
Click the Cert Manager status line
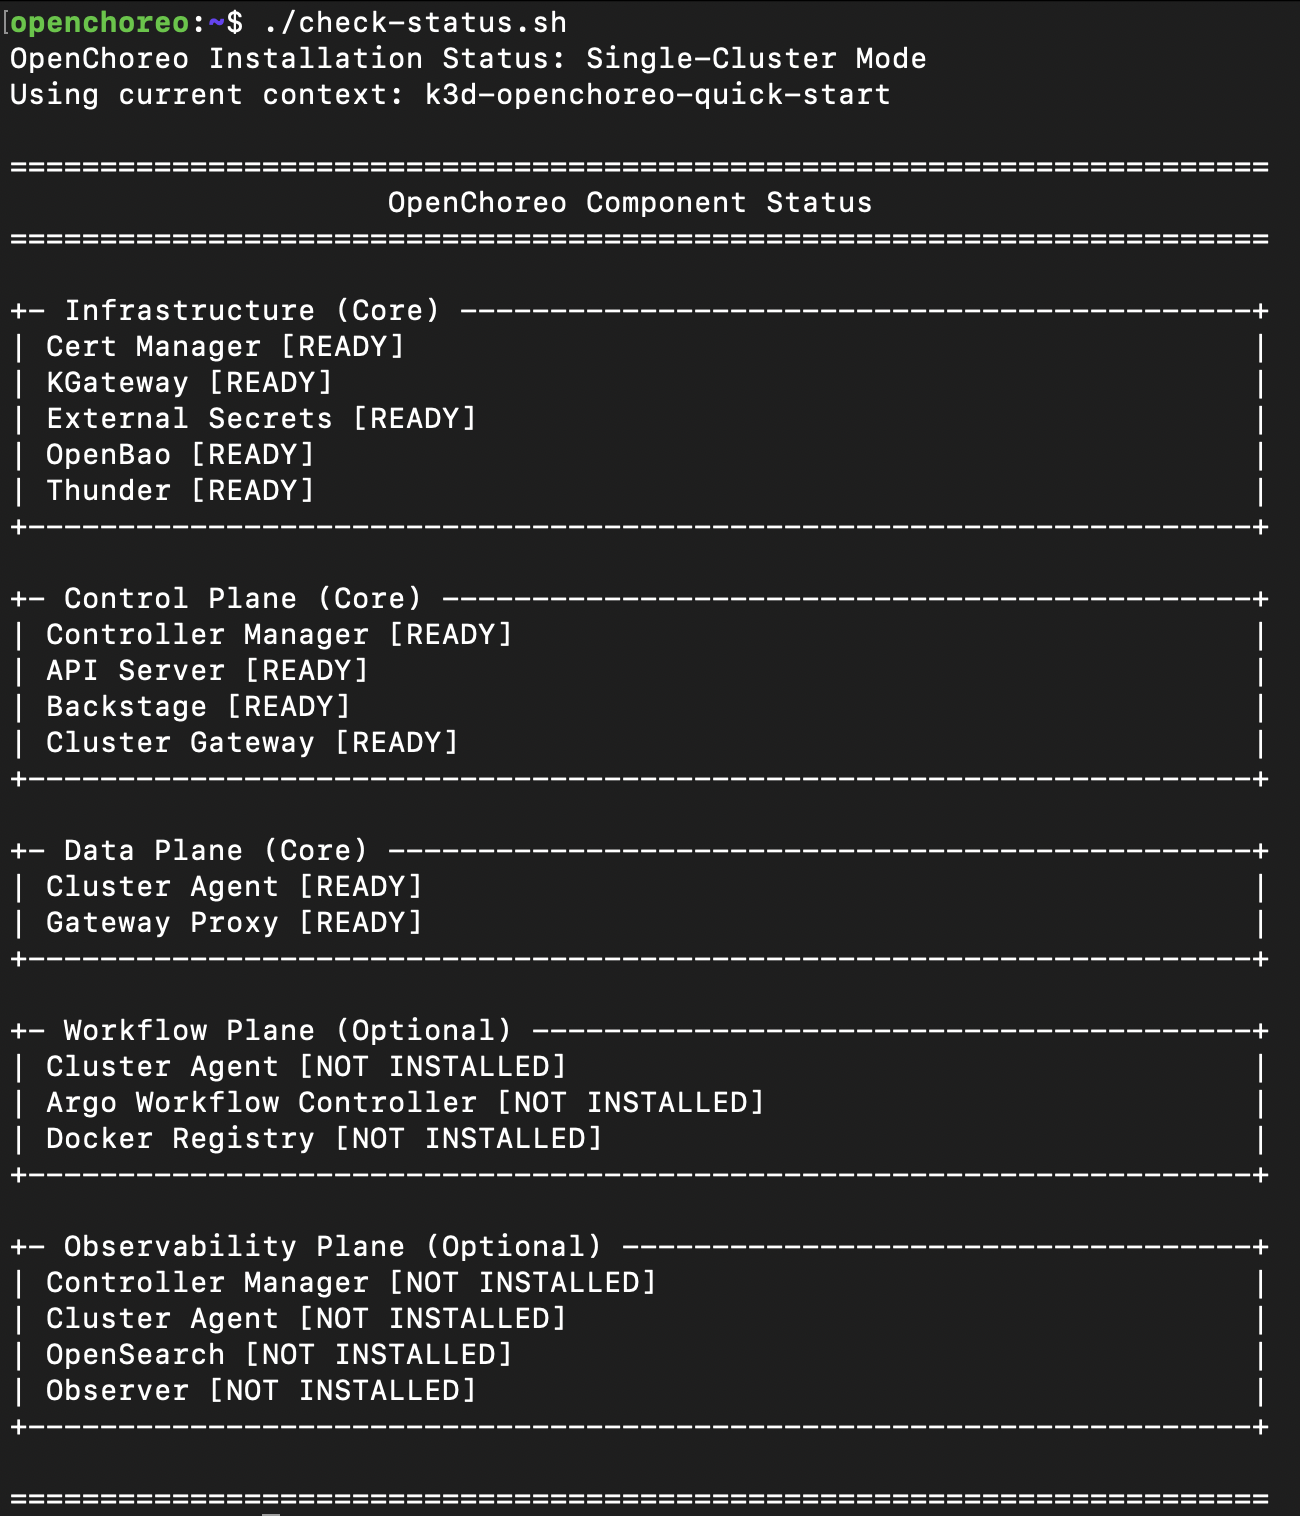225,347
